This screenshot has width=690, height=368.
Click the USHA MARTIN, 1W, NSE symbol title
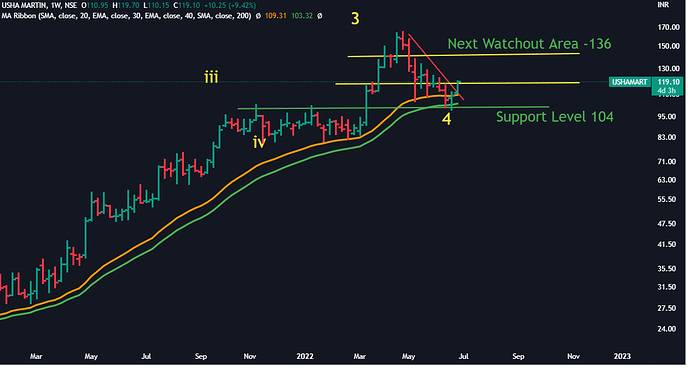(x=39, y=6)
